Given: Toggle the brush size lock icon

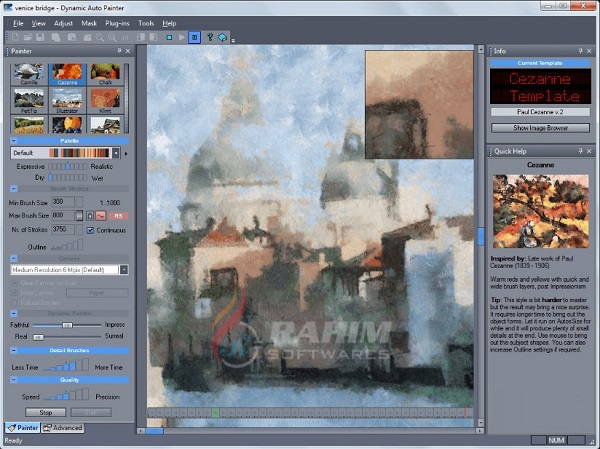Looking at the screenshot, I should pos(90,216).
